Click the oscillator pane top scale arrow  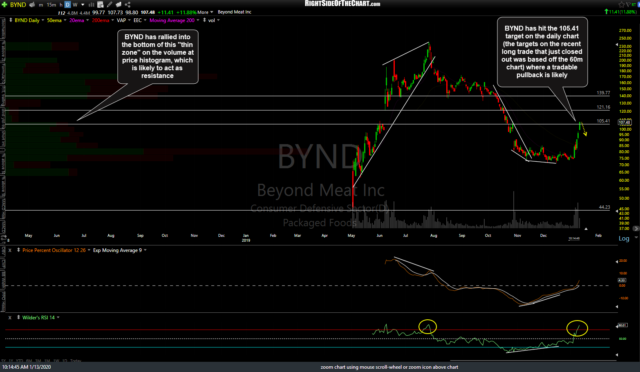click(617, 262)
